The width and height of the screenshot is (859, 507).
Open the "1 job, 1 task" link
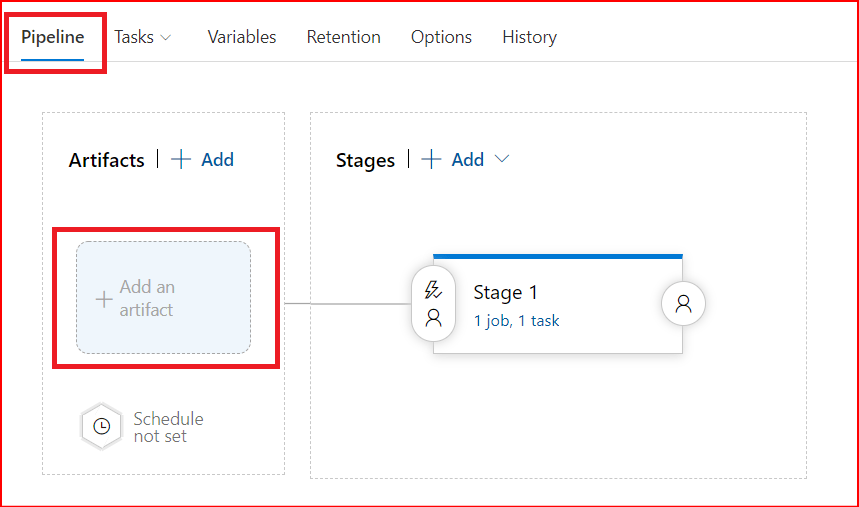(516, 321)
